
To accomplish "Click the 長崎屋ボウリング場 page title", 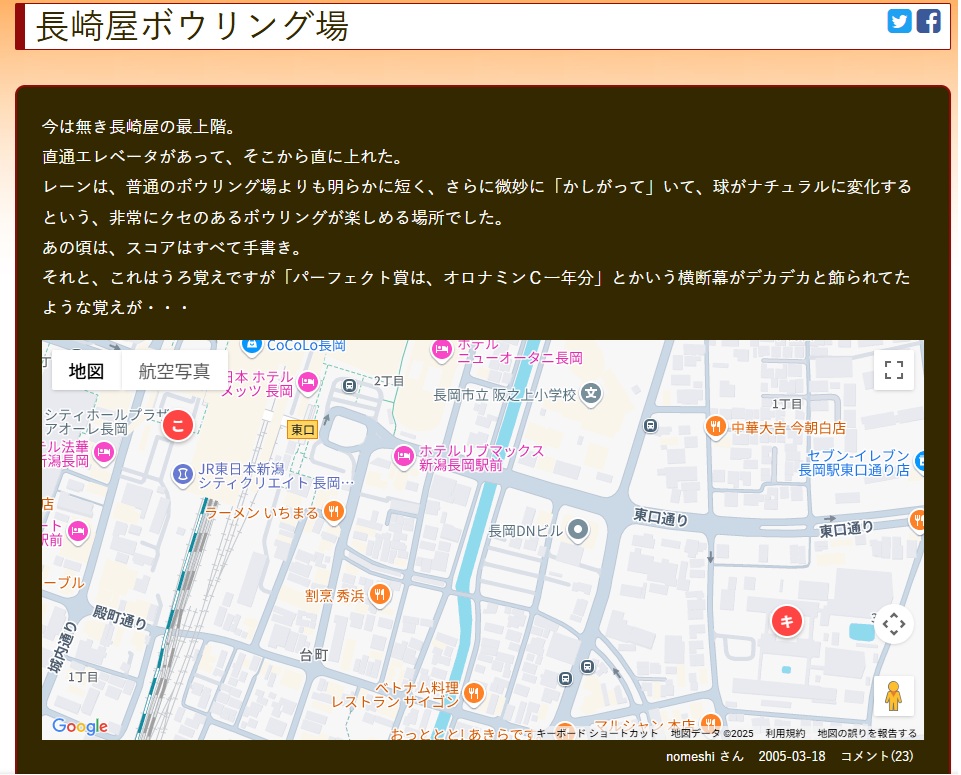I will click(x=192, y=27).
